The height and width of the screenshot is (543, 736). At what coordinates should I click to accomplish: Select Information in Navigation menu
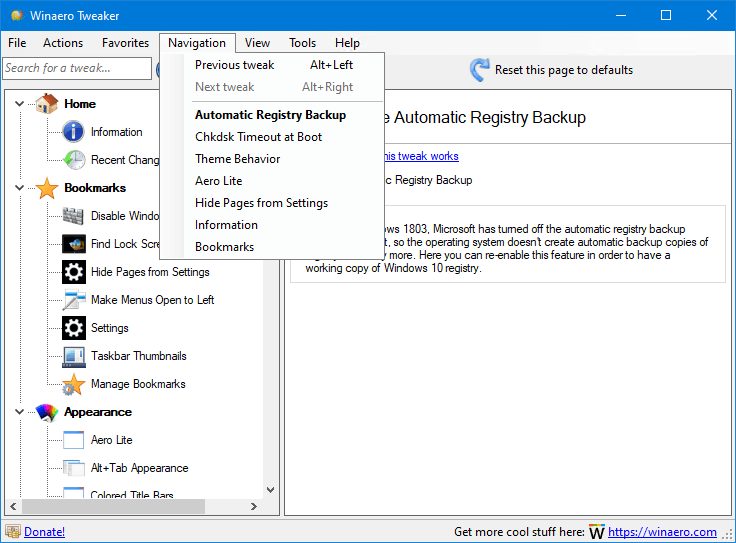pyautogui.click(x=273, y=225)
